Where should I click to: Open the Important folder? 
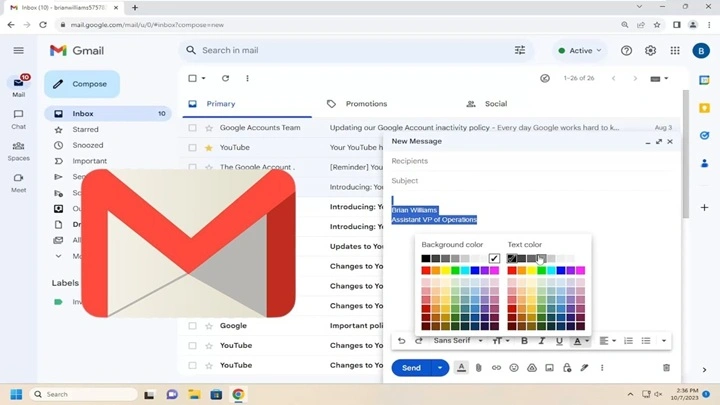pyautogui.click(x=89, y=161)
